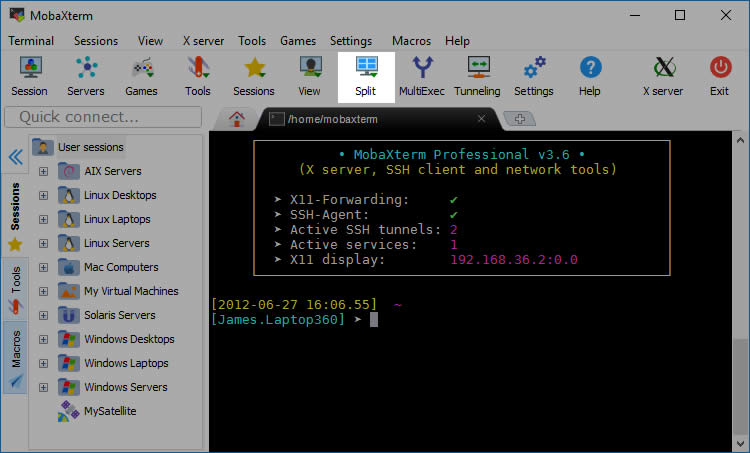
Task: Click the Games toolbar icon
Action: click(141, 75)
